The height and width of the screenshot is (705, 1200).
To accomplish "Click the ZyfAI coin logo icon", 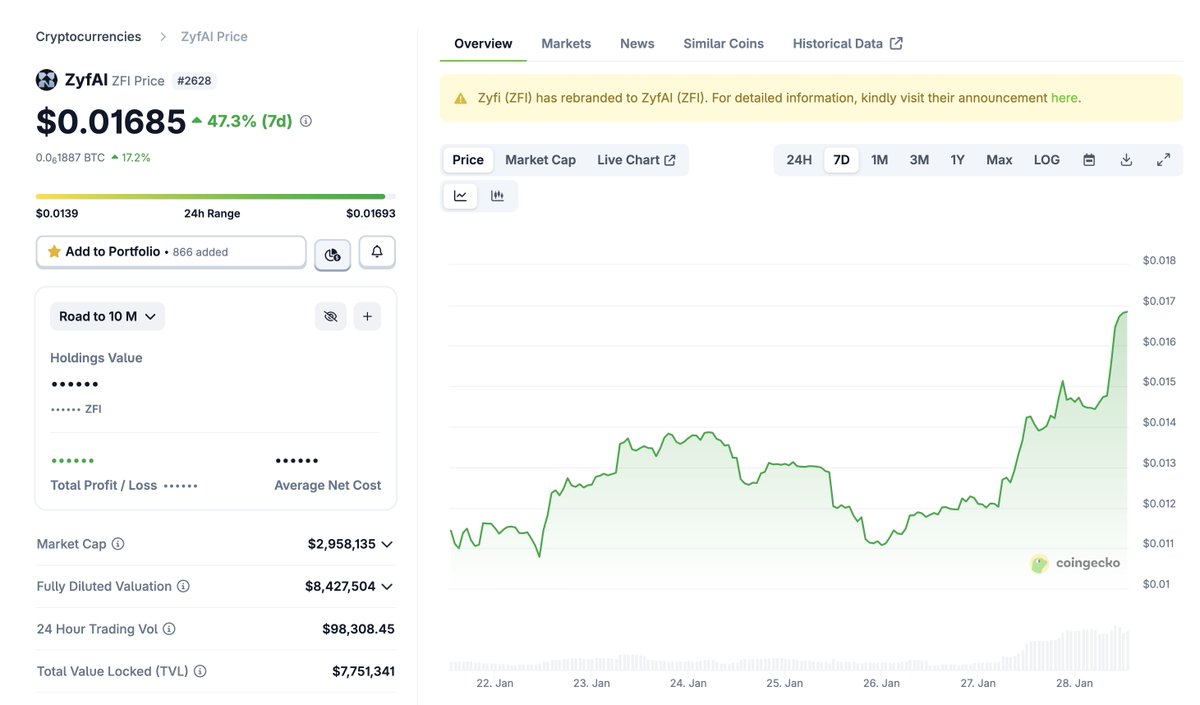I will (x=46, y=80).
